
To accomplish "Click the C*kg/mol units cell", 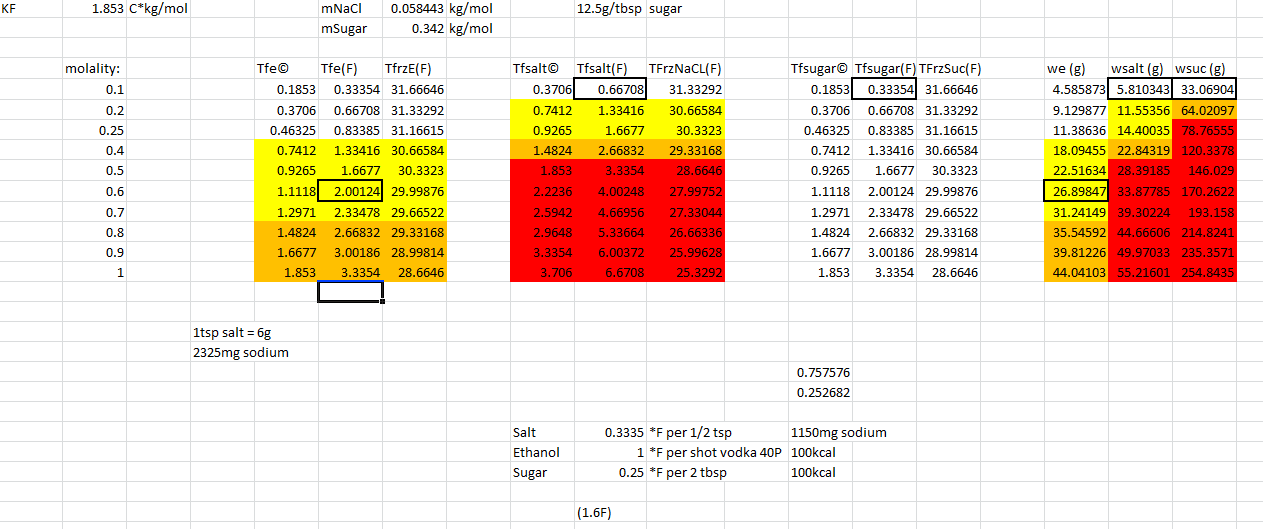I will pos(158,8).
